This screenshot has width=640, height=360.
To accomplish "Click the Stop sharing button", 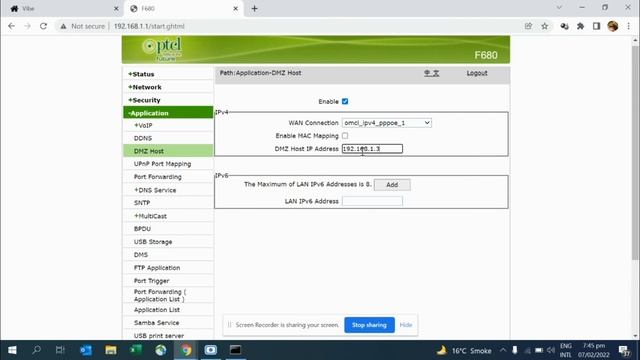I will (369, 325).
